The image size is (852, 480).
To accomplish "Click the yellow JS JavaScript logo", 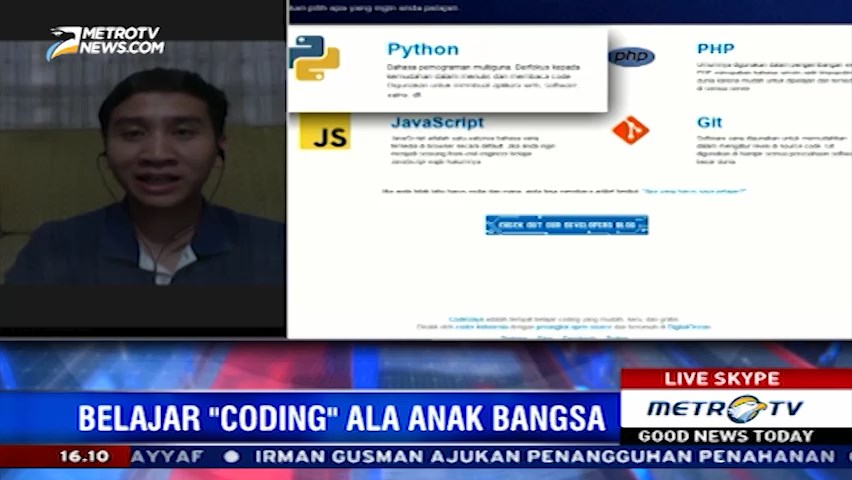I will click(x=325, y=132).
